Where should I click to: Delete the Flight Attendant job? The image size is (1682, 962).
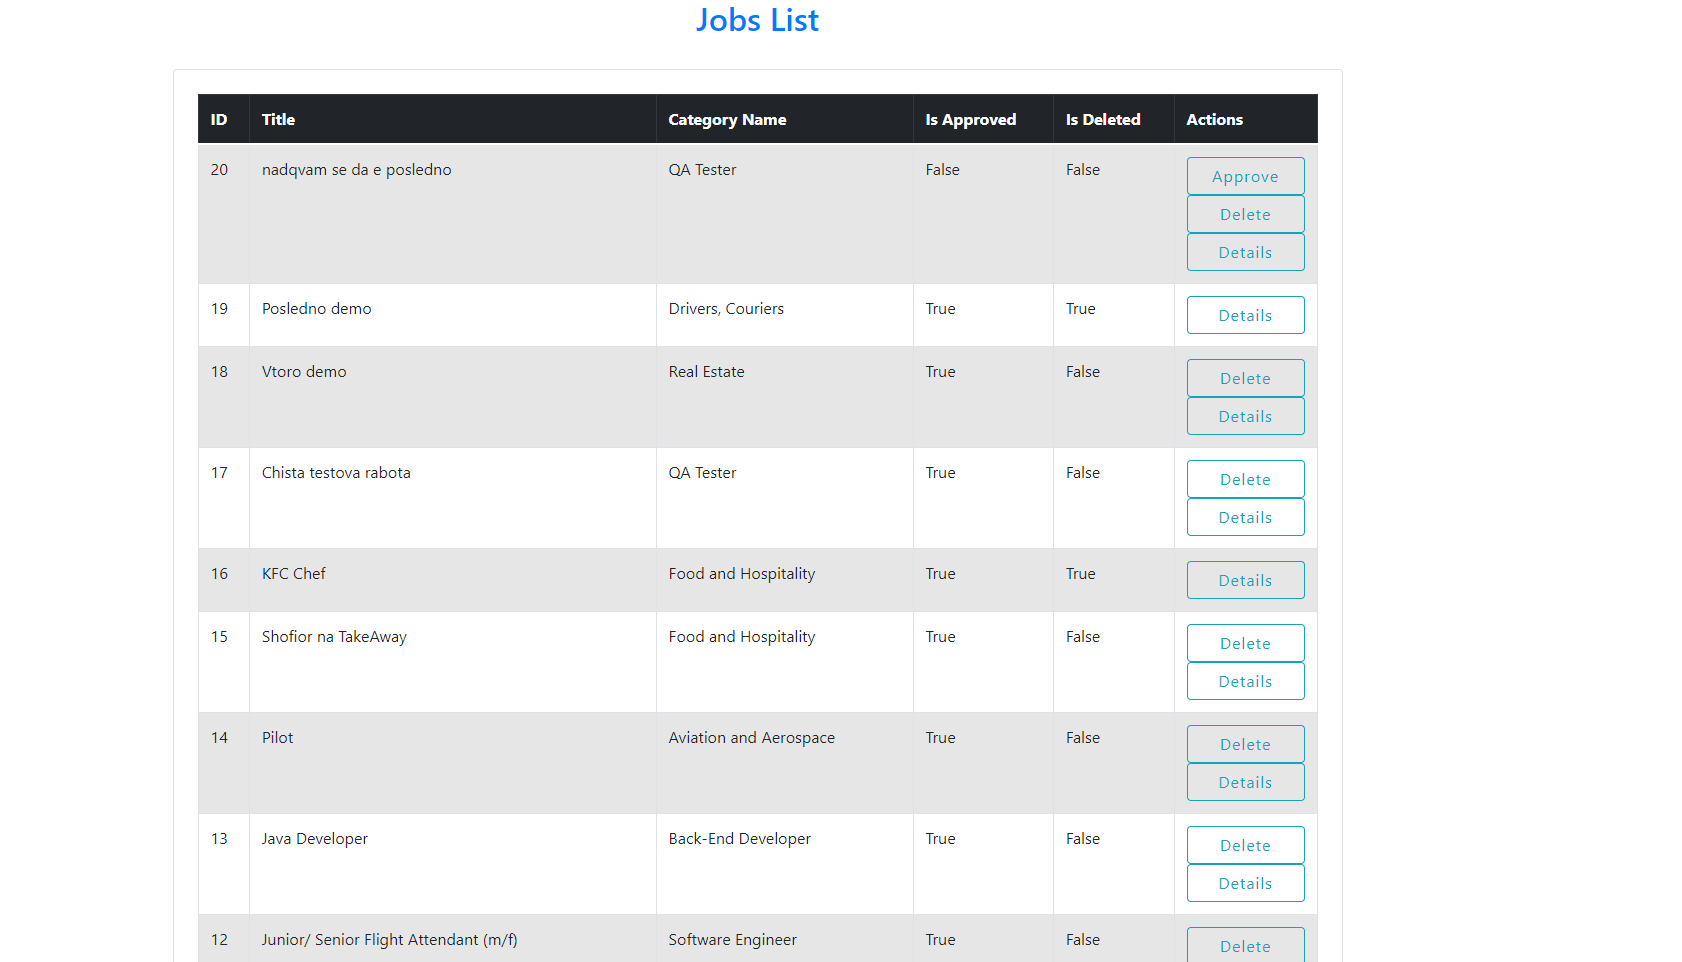click(1245, 945)
